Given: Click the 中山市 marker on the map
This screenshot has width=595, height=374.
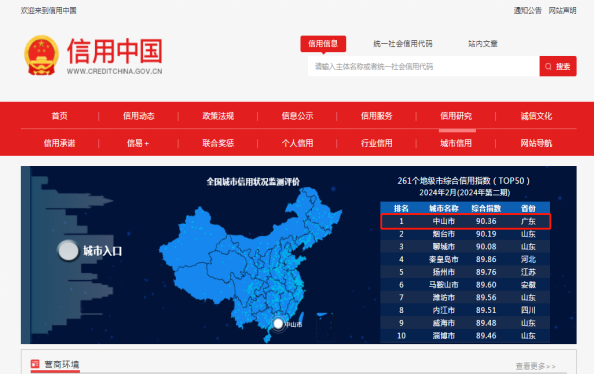Looking at the screenshot, I should (278, 324).
